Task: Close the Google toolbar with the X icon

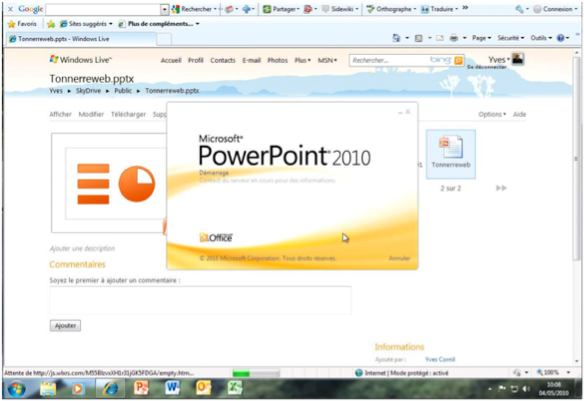Action: point(10,9)
